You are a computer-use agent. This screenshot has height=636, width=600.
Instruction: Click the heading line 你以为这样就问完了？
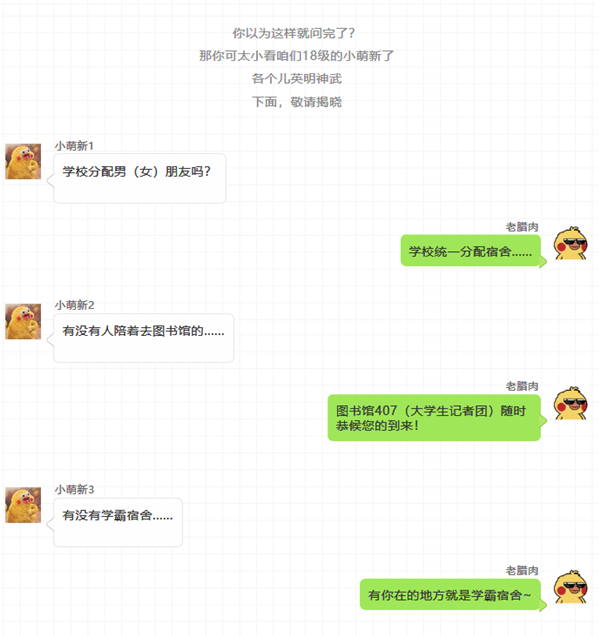pyautogui.click(x=294, y=33)
